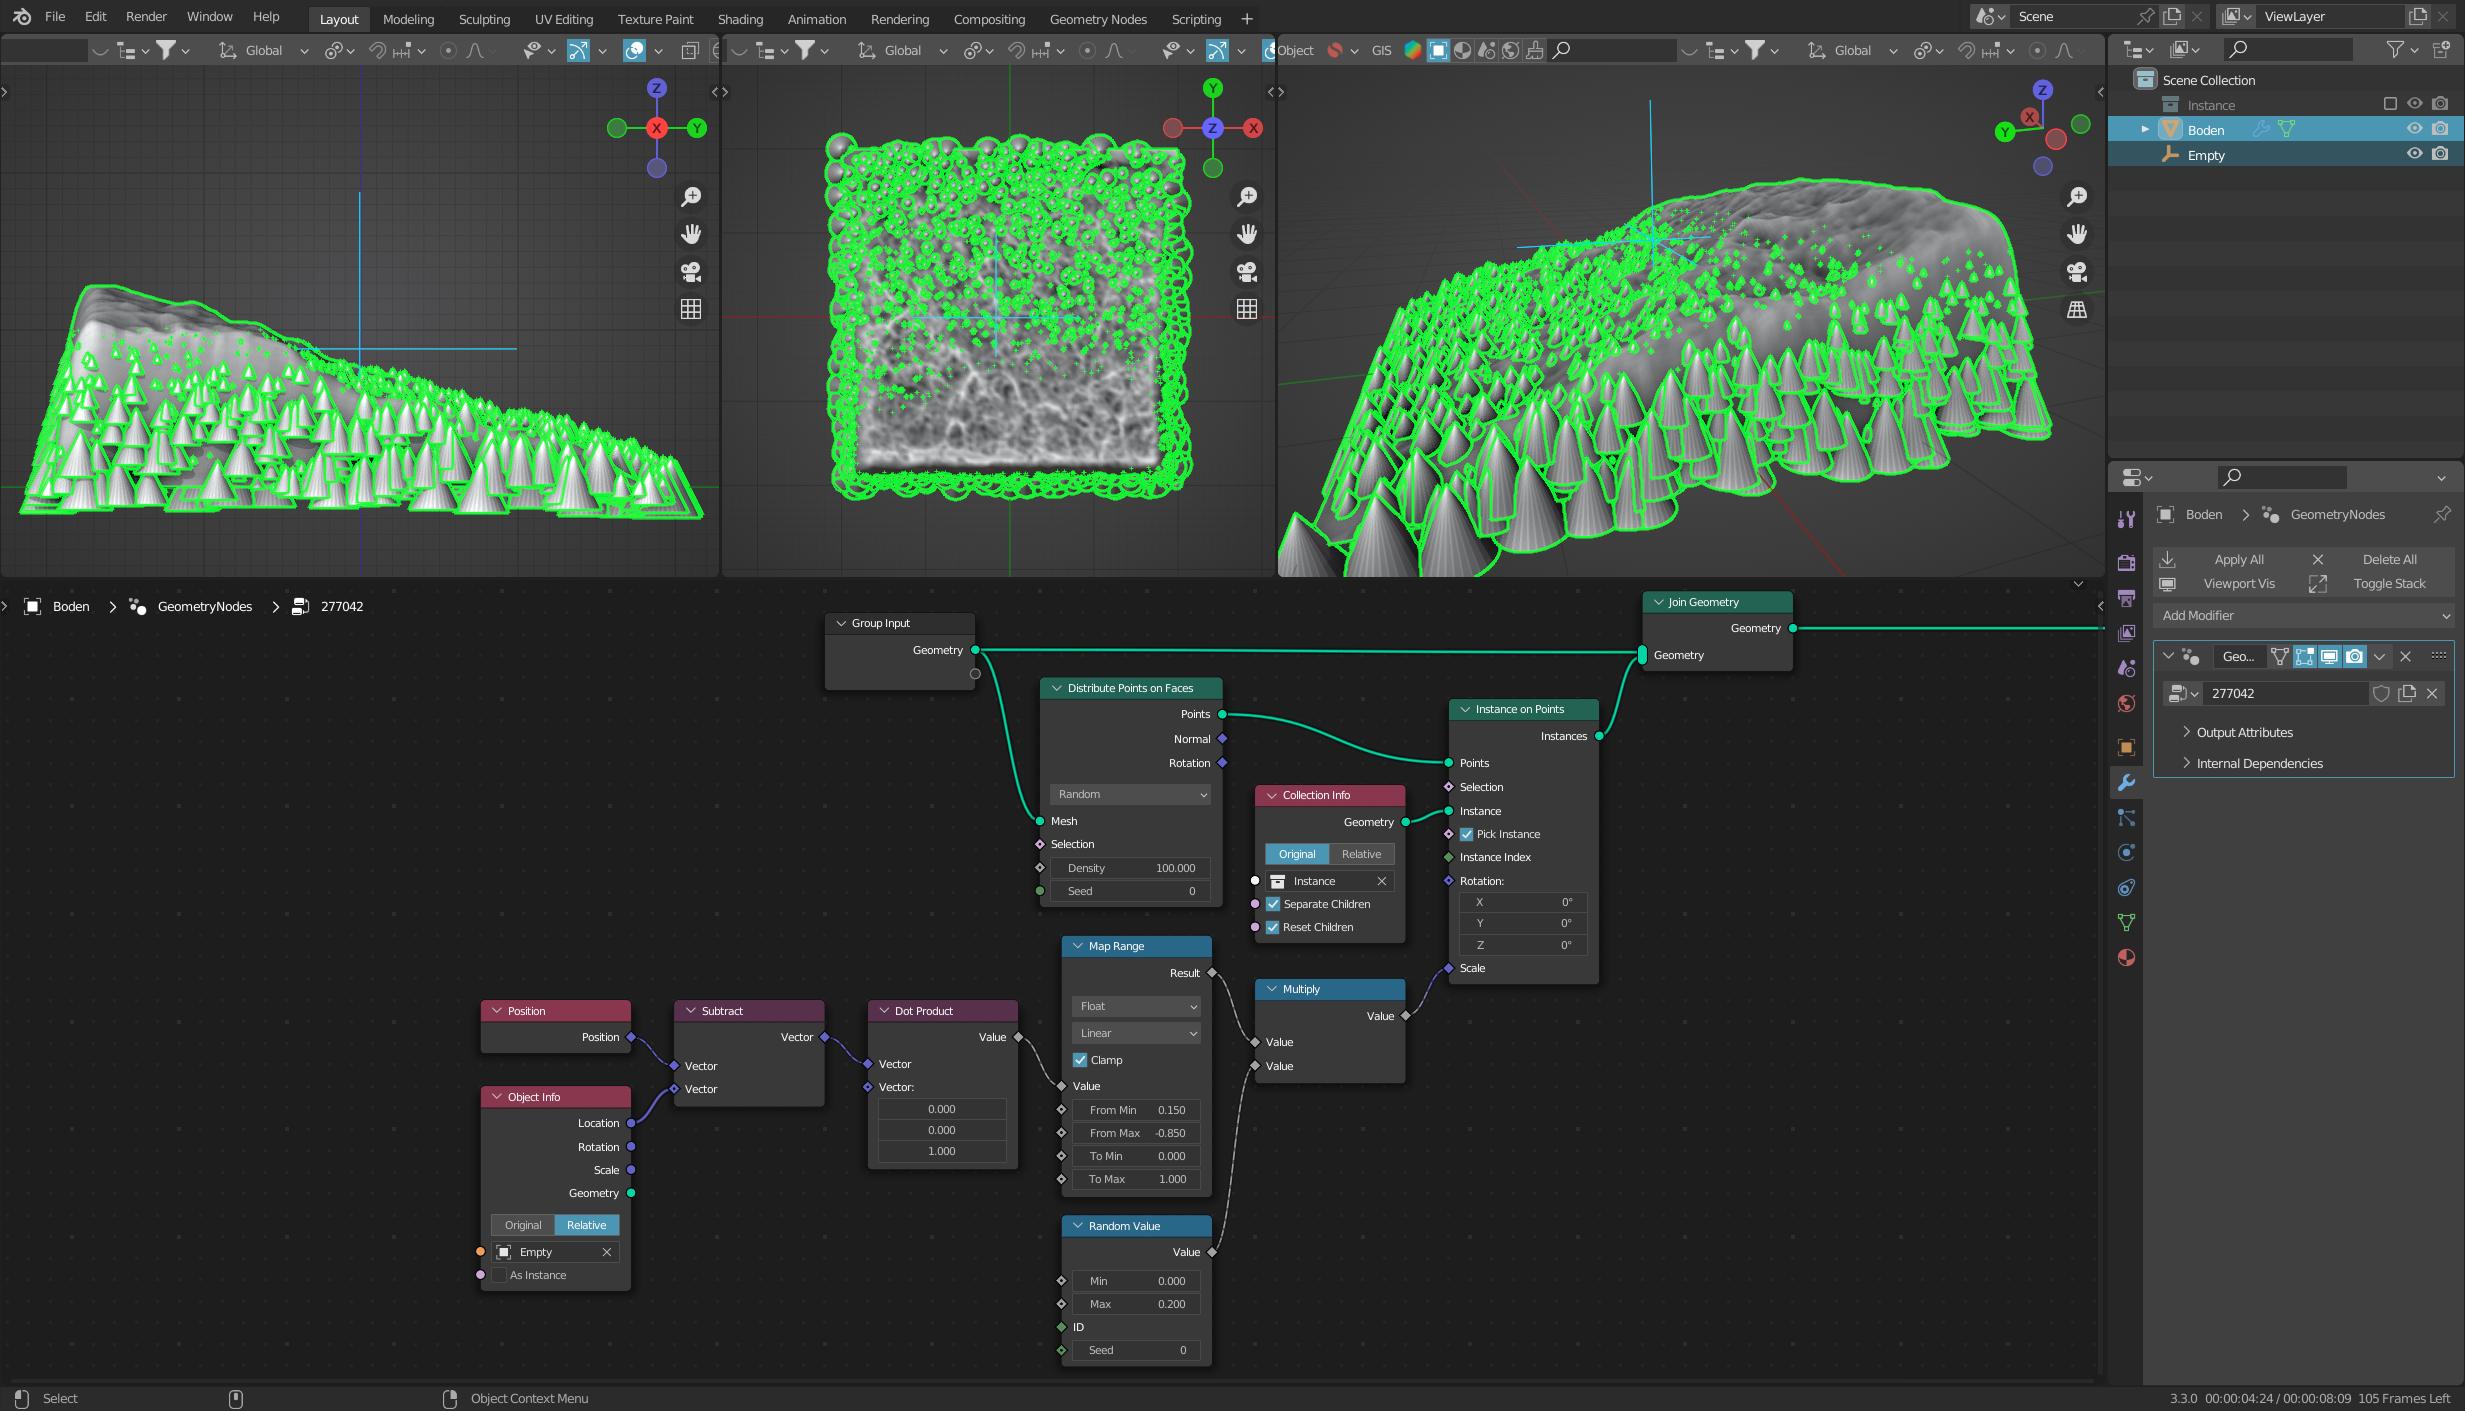Image resolution: width=2465 pixels, height=1411 pixels.
Task: Click the fake user shield icon for 277042
Action: (x=2381, y=693)
